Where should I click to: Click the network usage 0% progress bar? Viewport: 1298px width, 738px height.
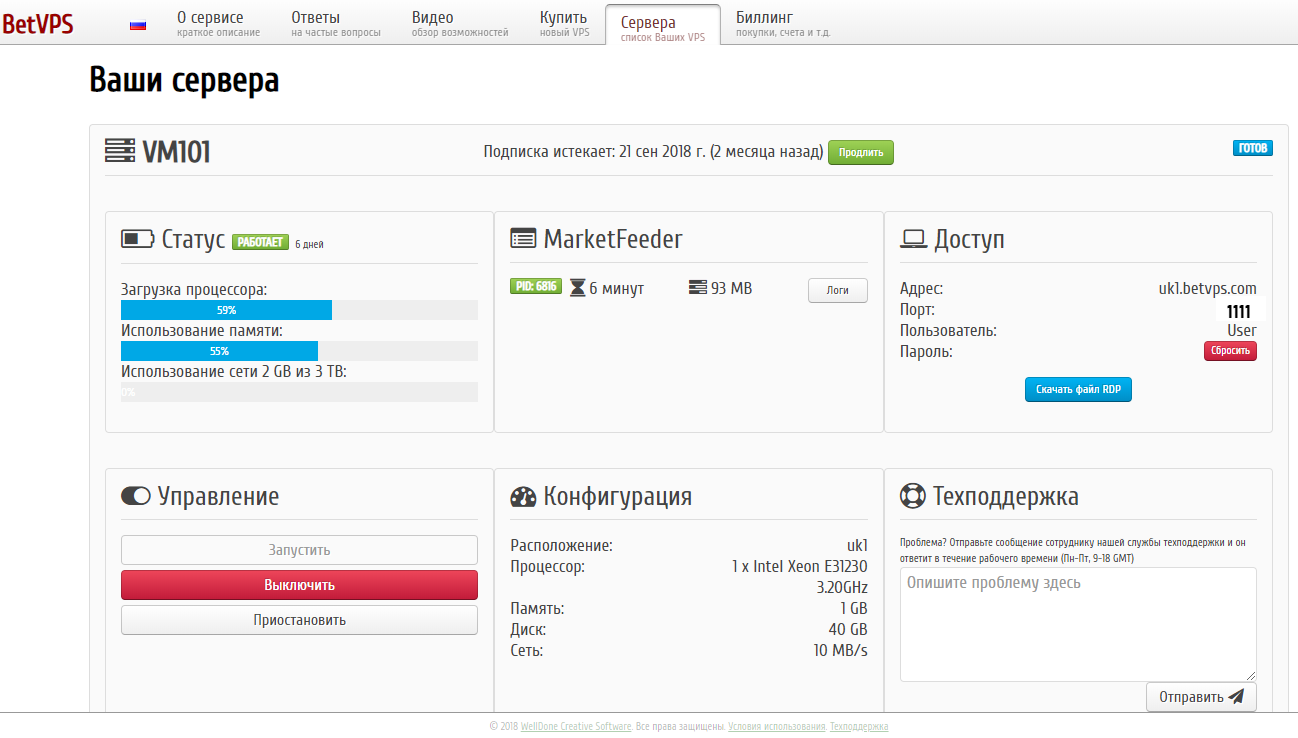pos(299,392)
